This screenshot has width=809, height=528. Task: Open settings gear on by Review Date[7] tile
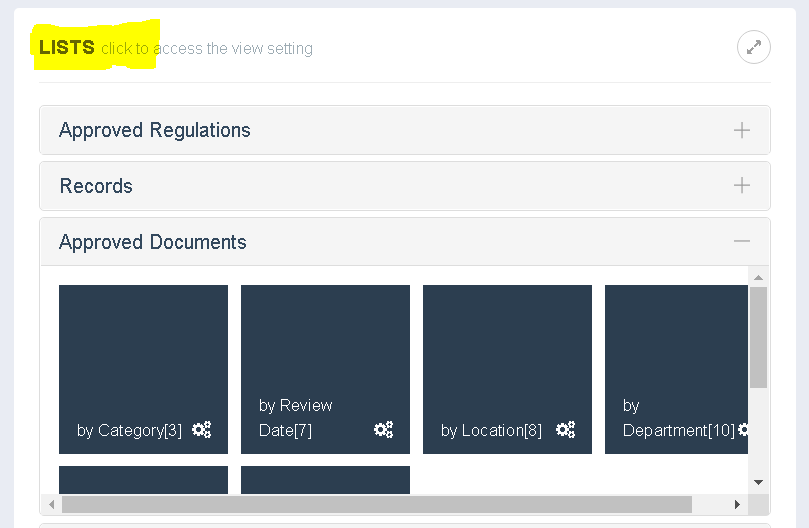point(383,429)
